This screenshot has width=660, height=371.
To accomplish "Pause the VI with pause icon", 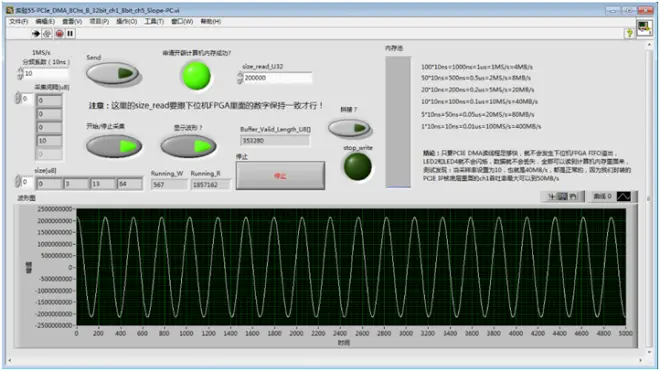I will point(70,33).
